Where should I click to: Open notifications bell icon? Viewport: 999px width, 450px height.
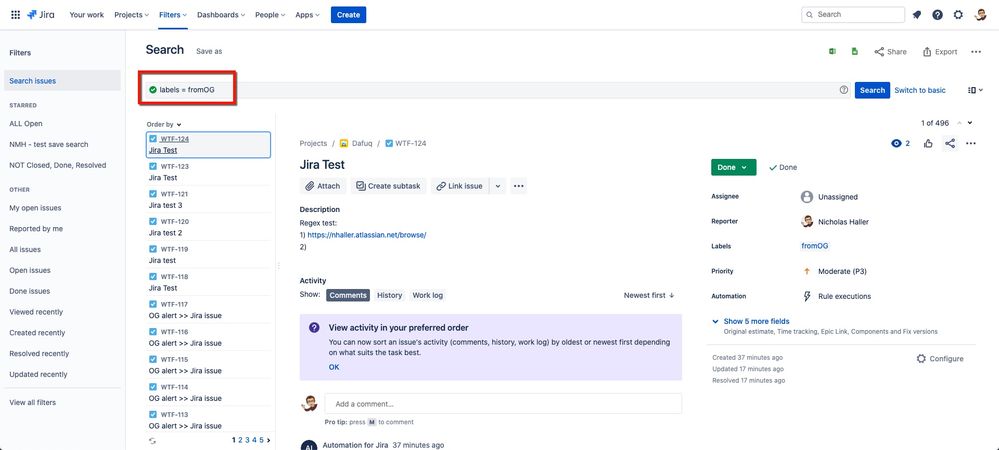click(917, 15)
